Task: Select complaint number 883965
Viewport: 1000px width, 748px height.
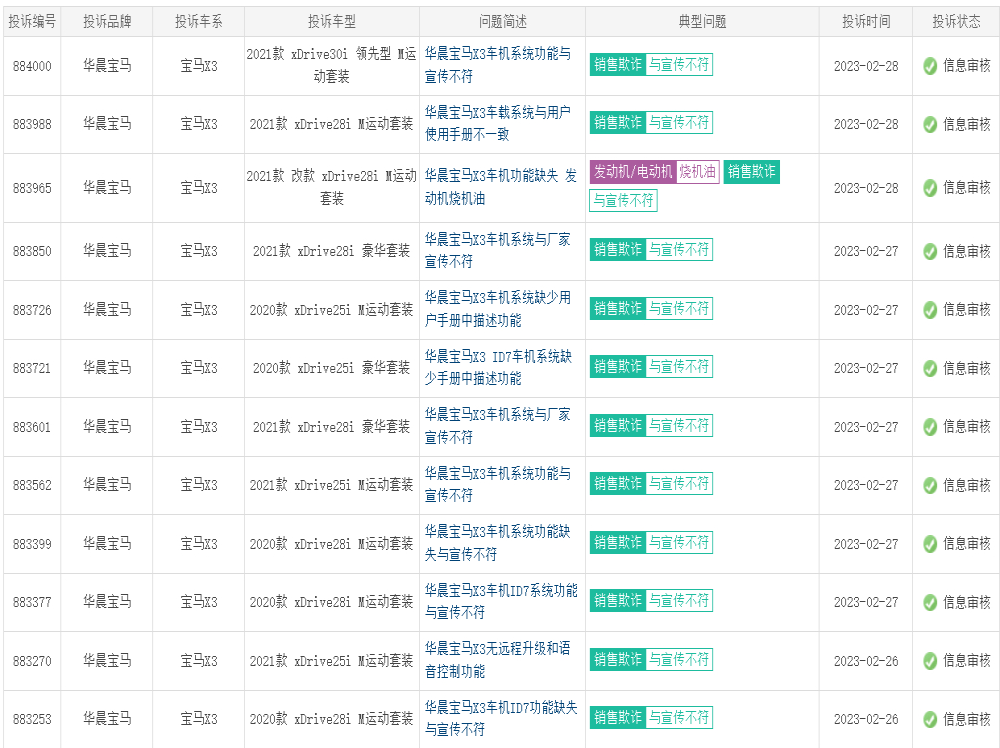Action: (x=32, y=188)
